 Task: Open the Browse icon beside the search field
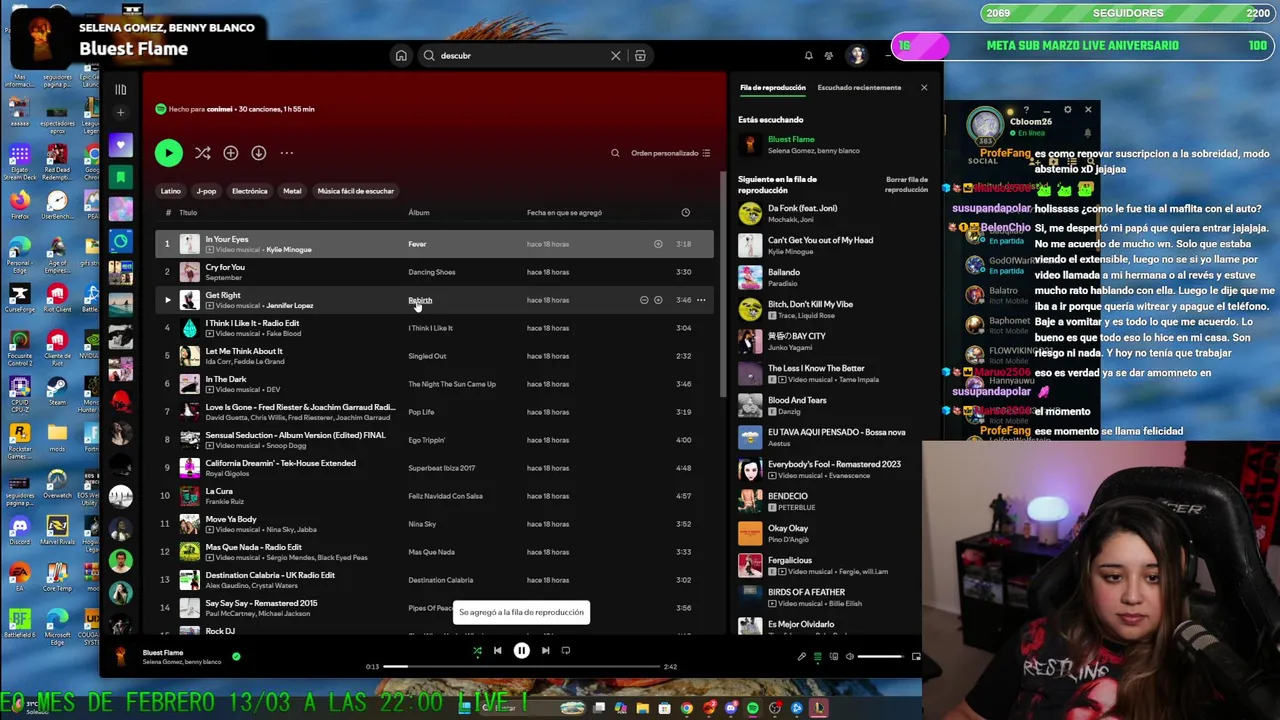tap(640, 56)
